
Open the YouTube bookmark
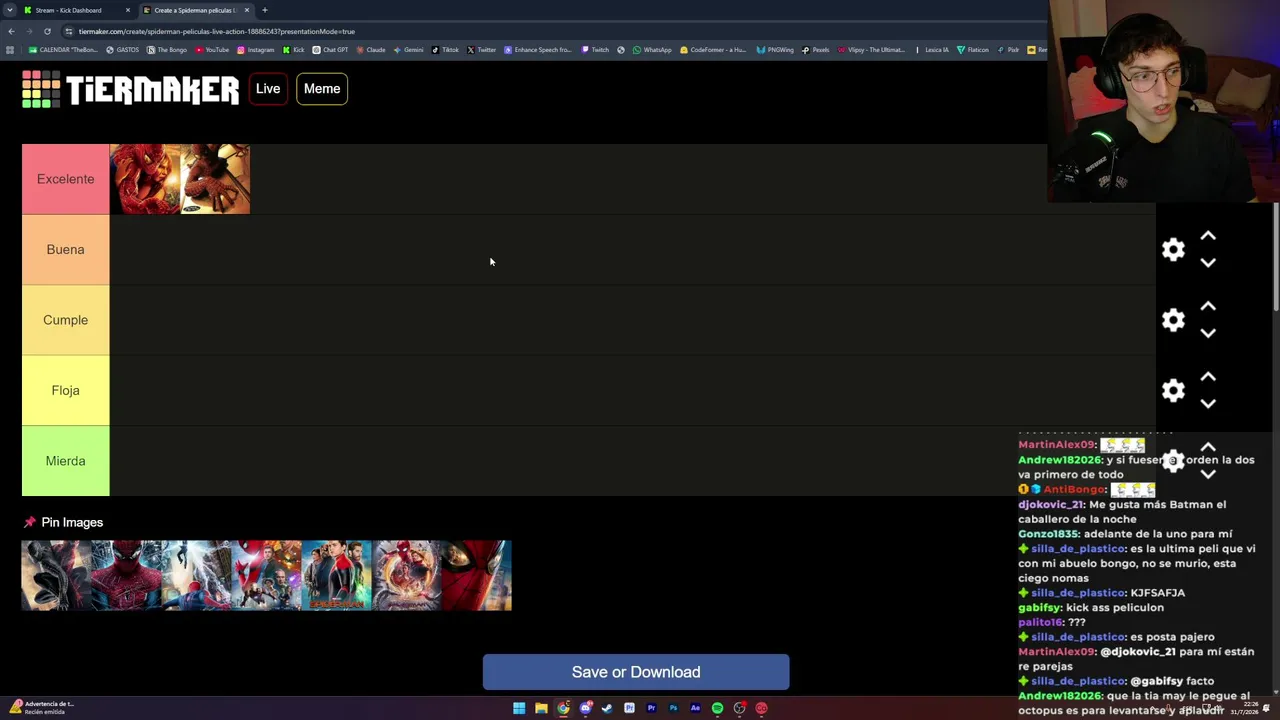point(213,50)
